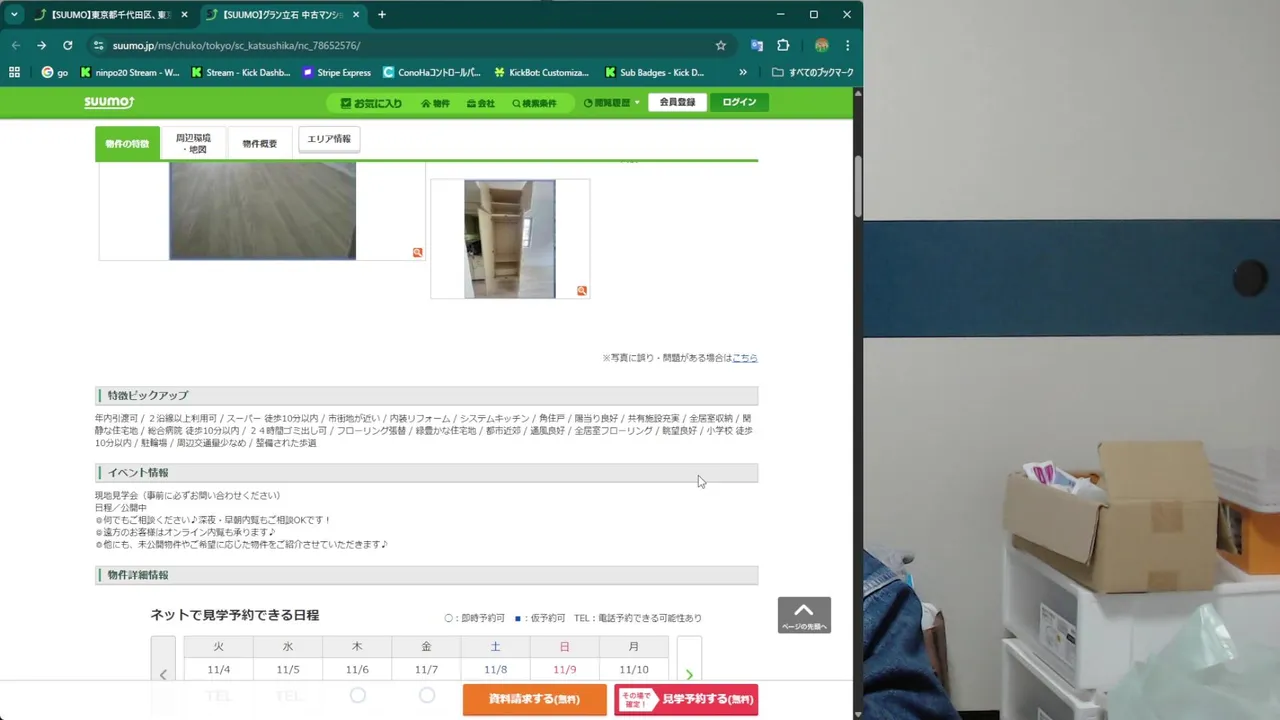Open 検索条件 saved search conditions
The image size is (1280, 720).
tap(534, 103)
